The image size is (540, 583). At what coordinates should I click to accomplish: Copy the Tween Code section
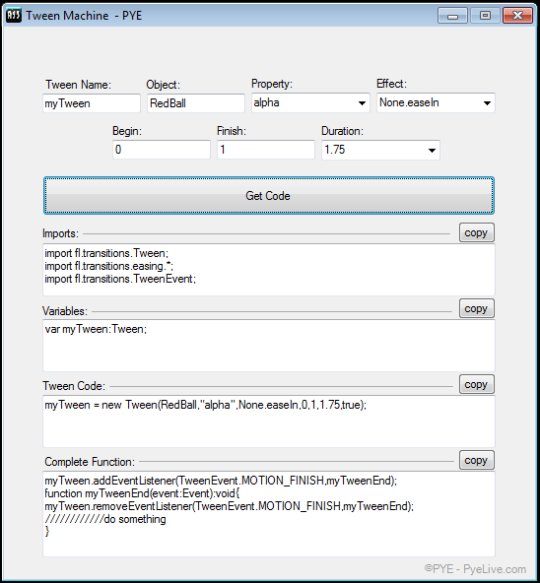click(476, 384)
